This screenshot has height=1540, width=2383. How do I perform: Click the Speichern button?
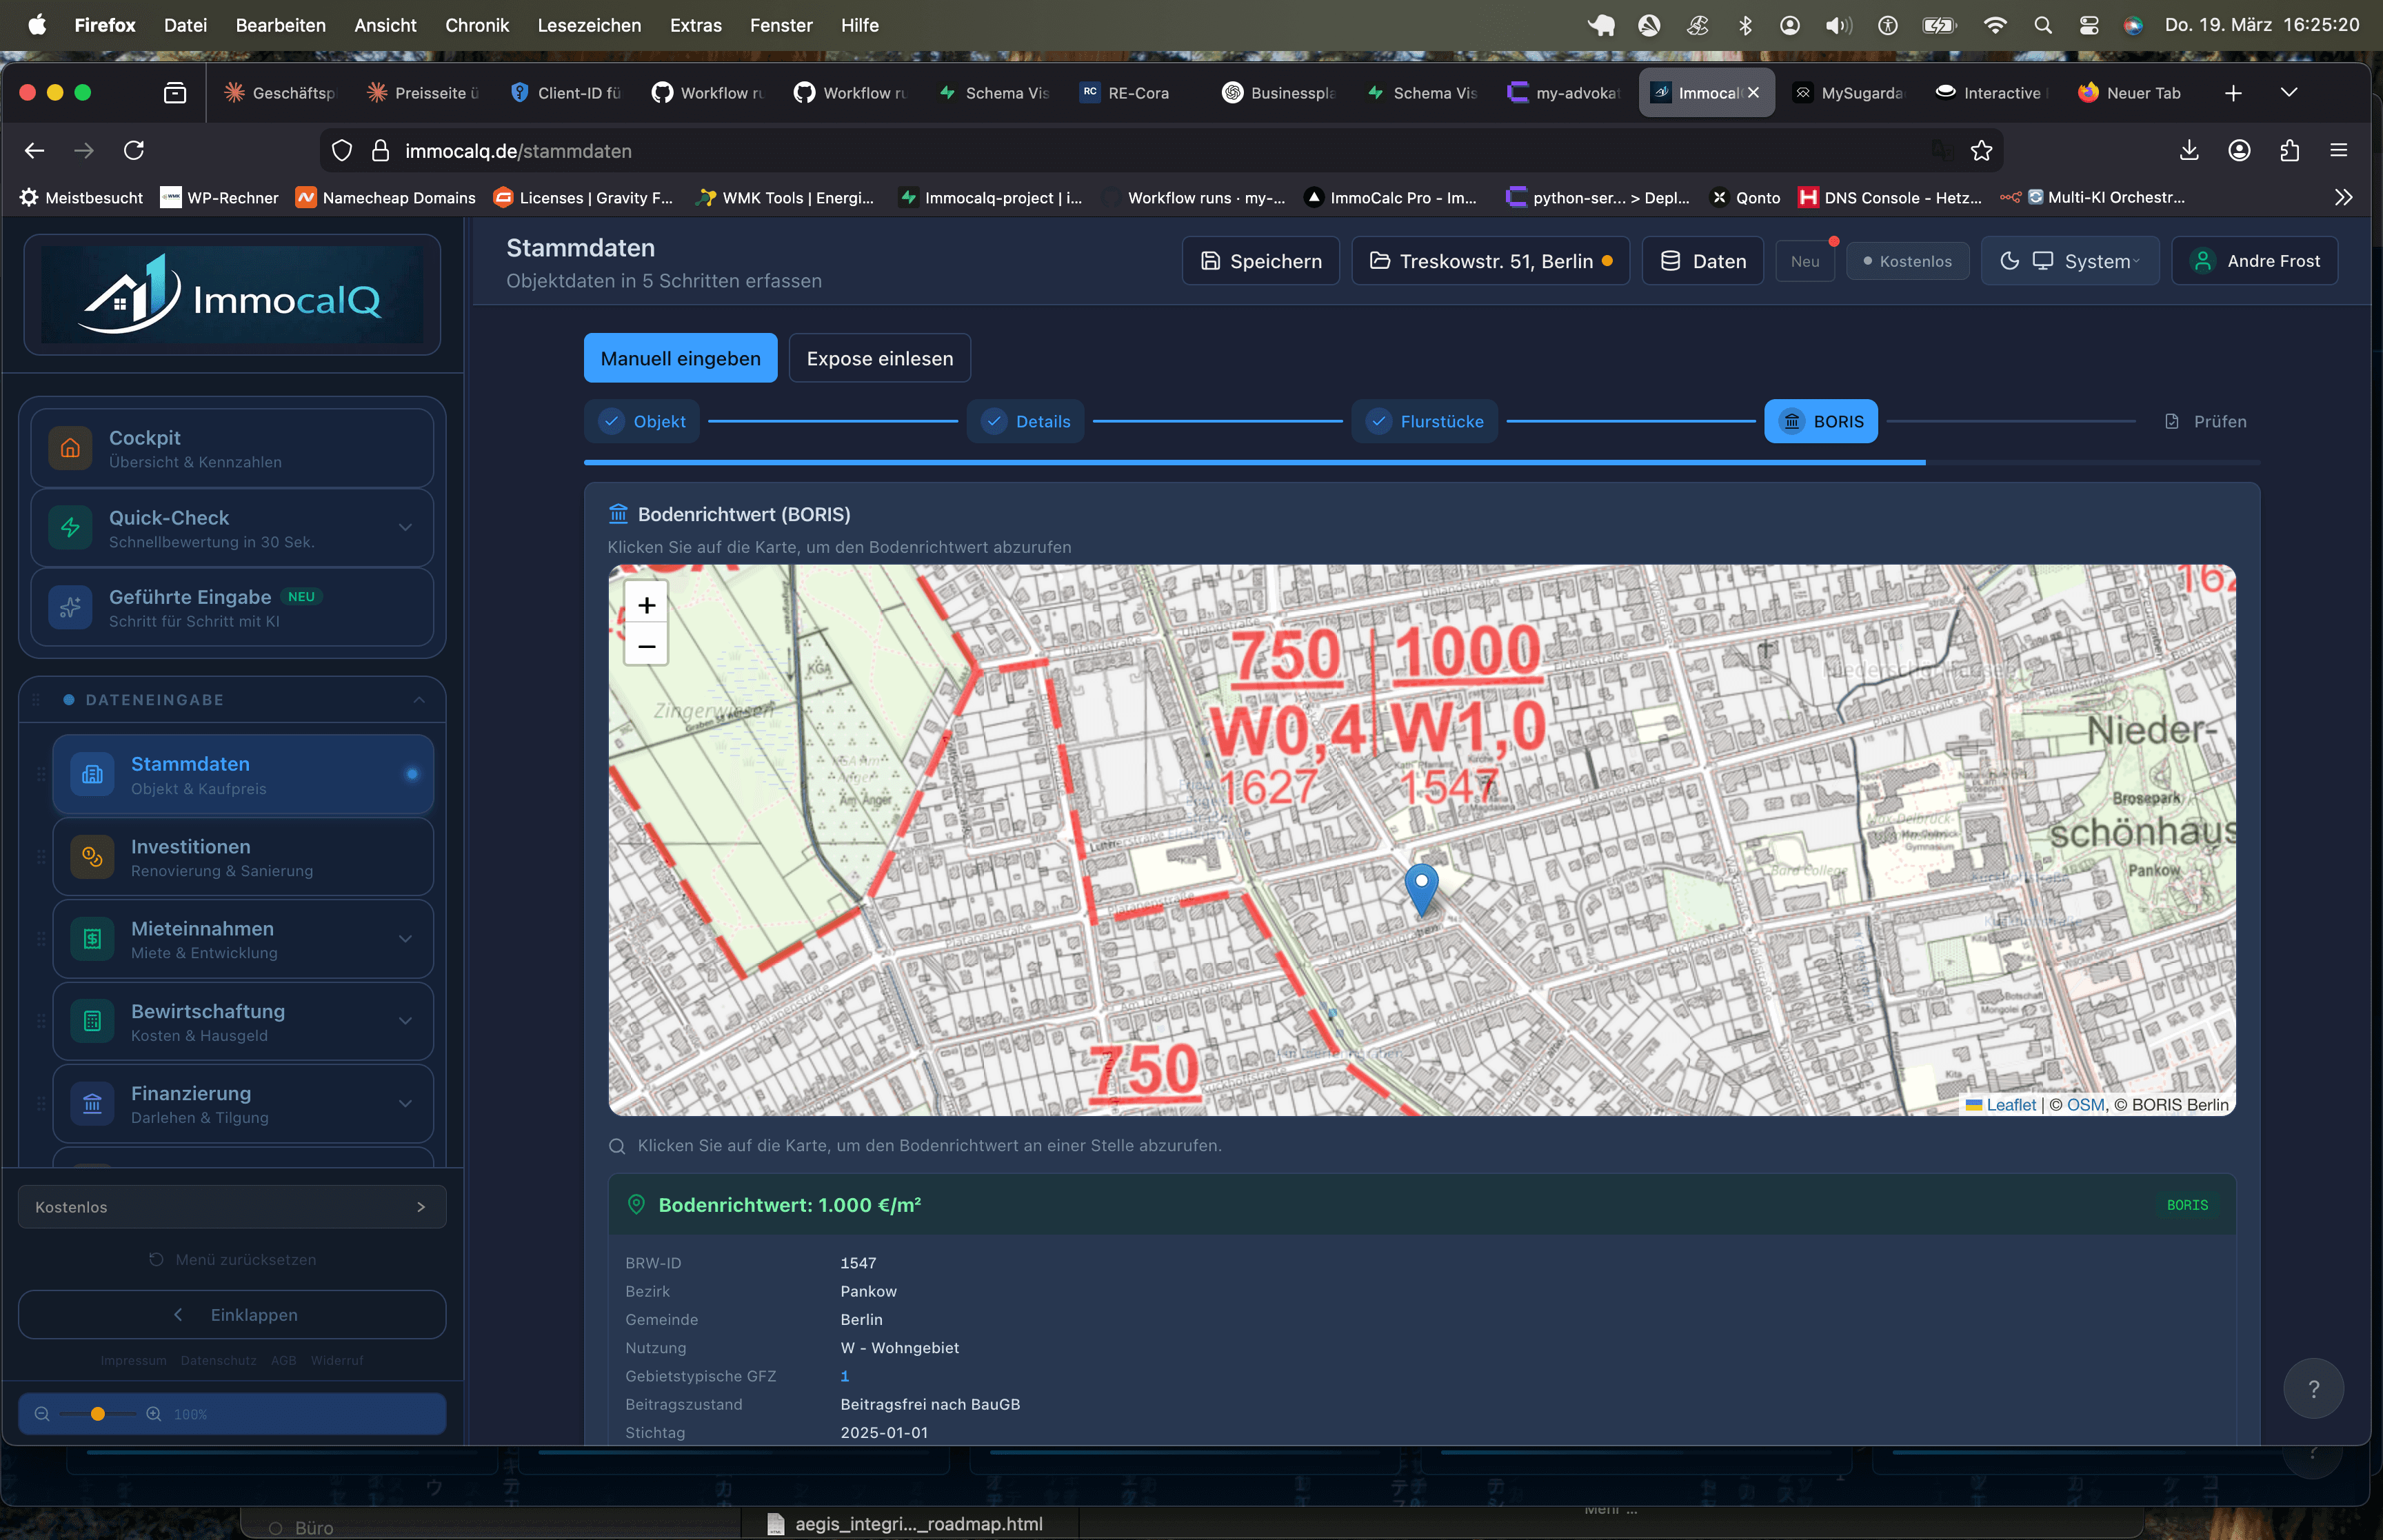click(1260, 261)
